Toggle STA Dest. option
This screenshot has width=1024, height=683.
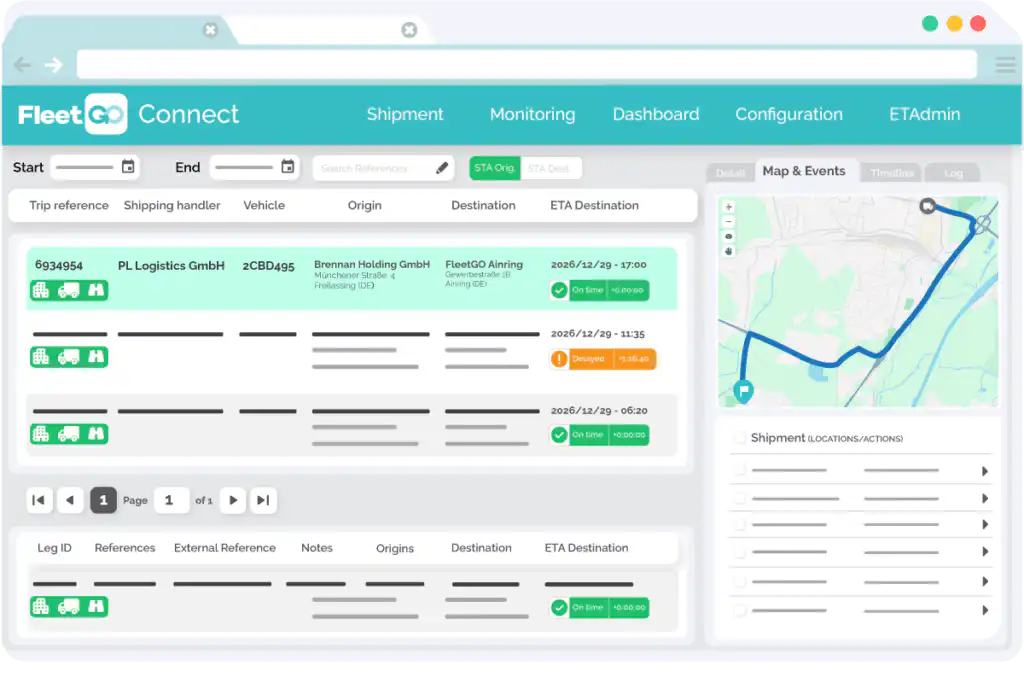click(x=549, y=168)
